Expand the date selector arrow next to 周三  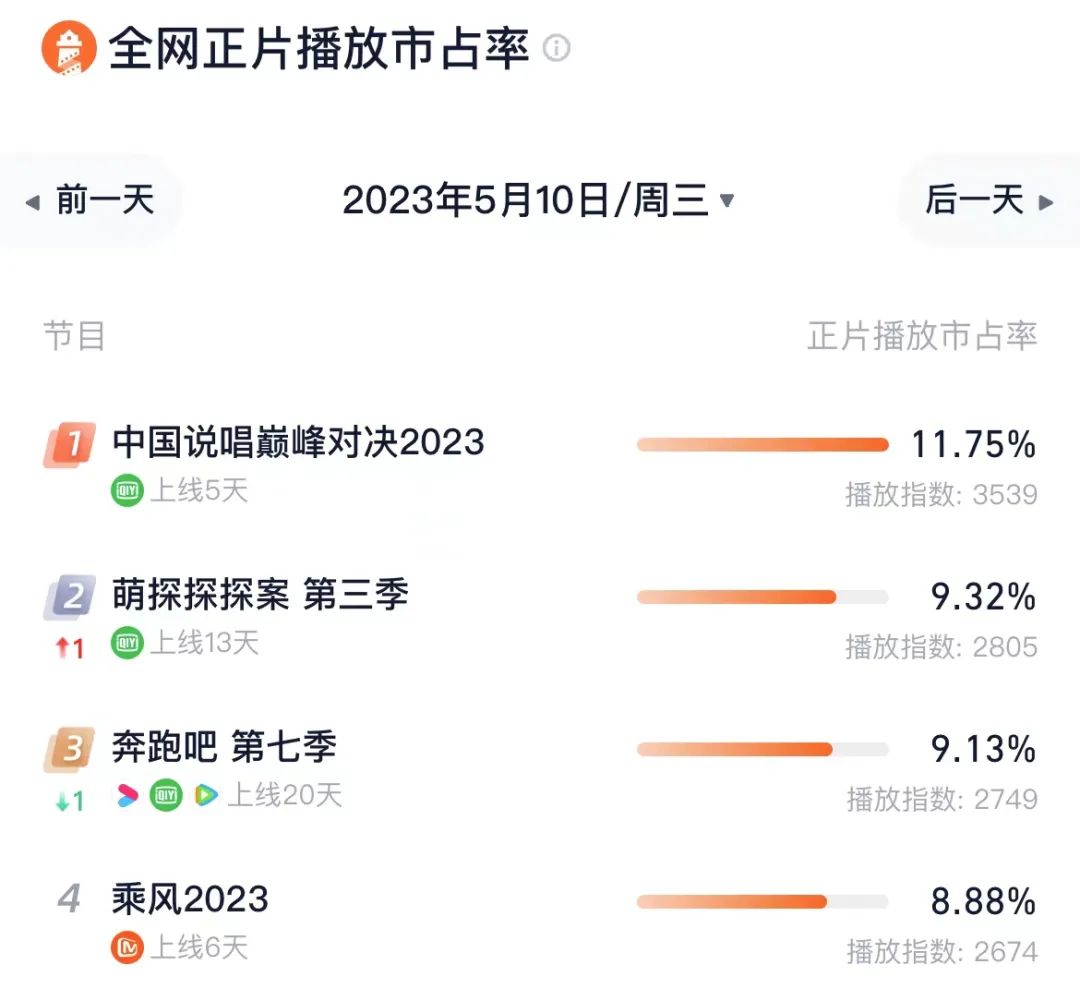point(728,200)
